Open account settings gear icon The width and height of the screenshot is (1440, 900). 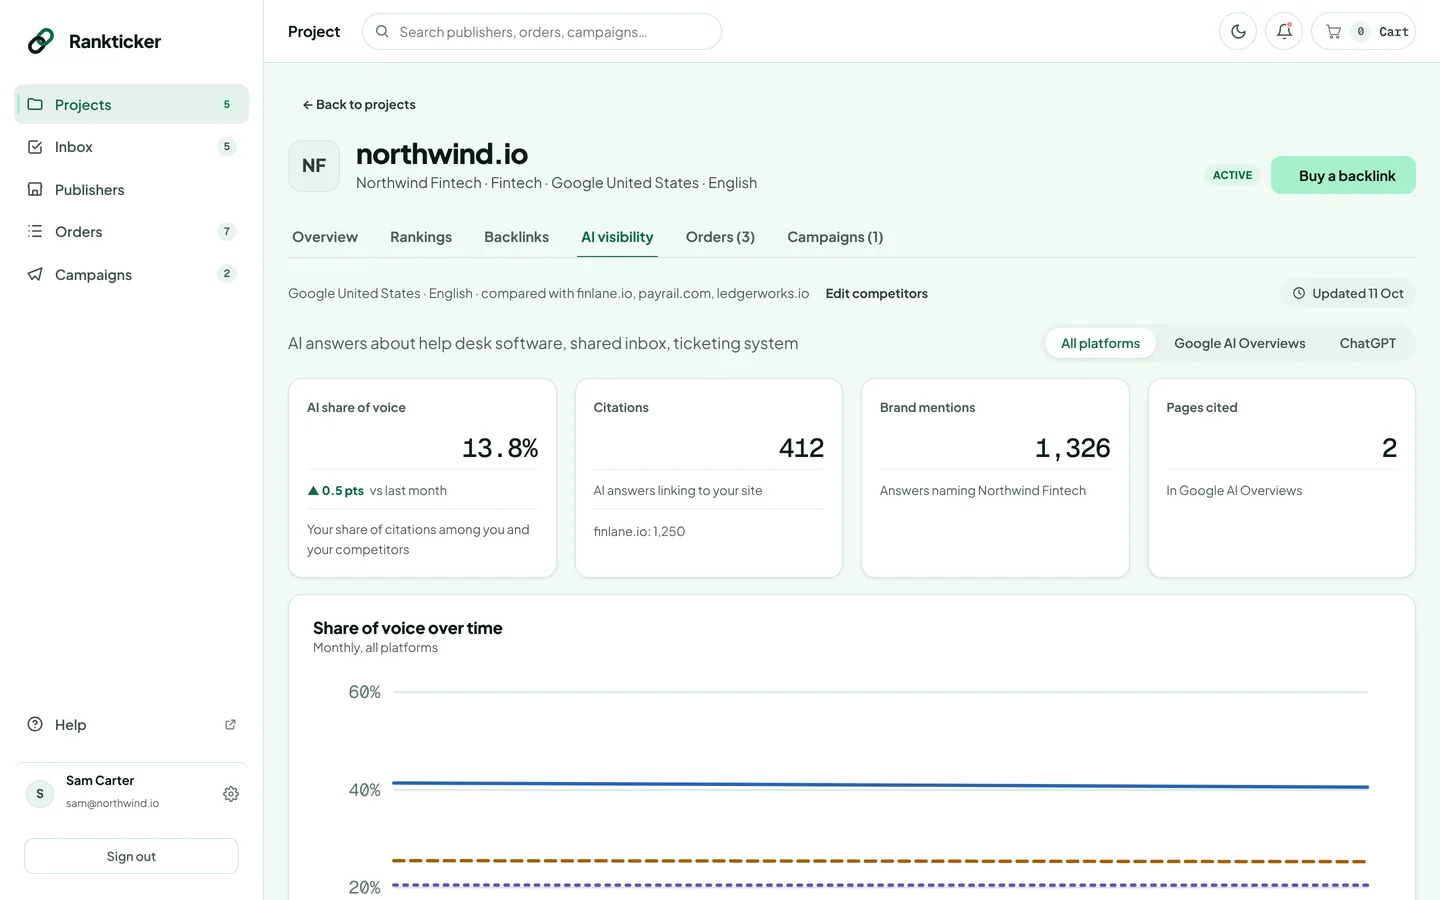[231, 794]
